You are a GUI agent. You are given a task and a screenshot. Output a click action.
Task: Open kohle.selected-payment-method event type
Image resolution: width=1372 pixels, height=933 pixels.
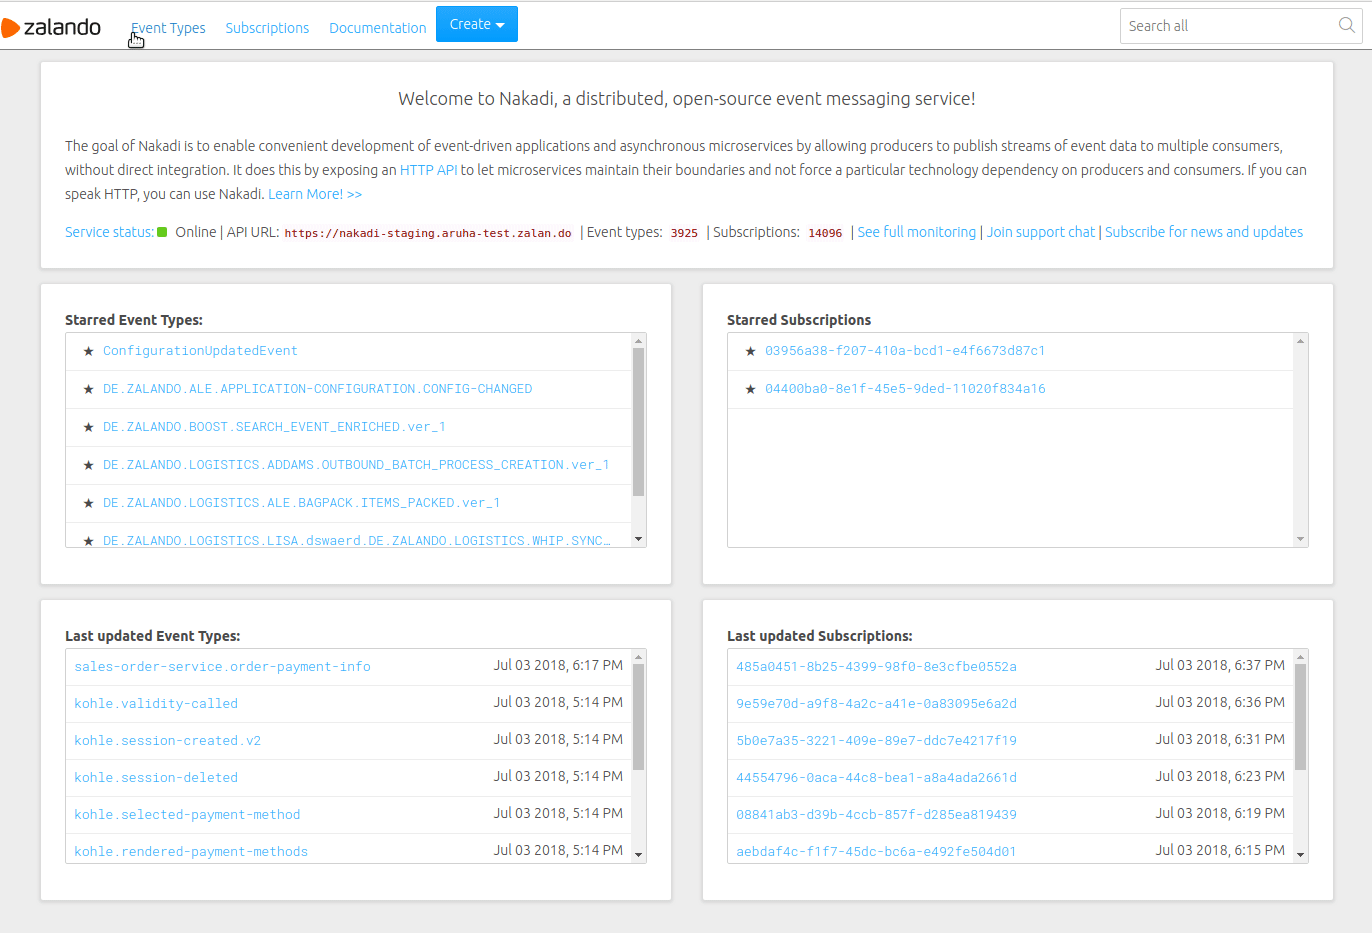pyautogui.click(x=187, y=815)
